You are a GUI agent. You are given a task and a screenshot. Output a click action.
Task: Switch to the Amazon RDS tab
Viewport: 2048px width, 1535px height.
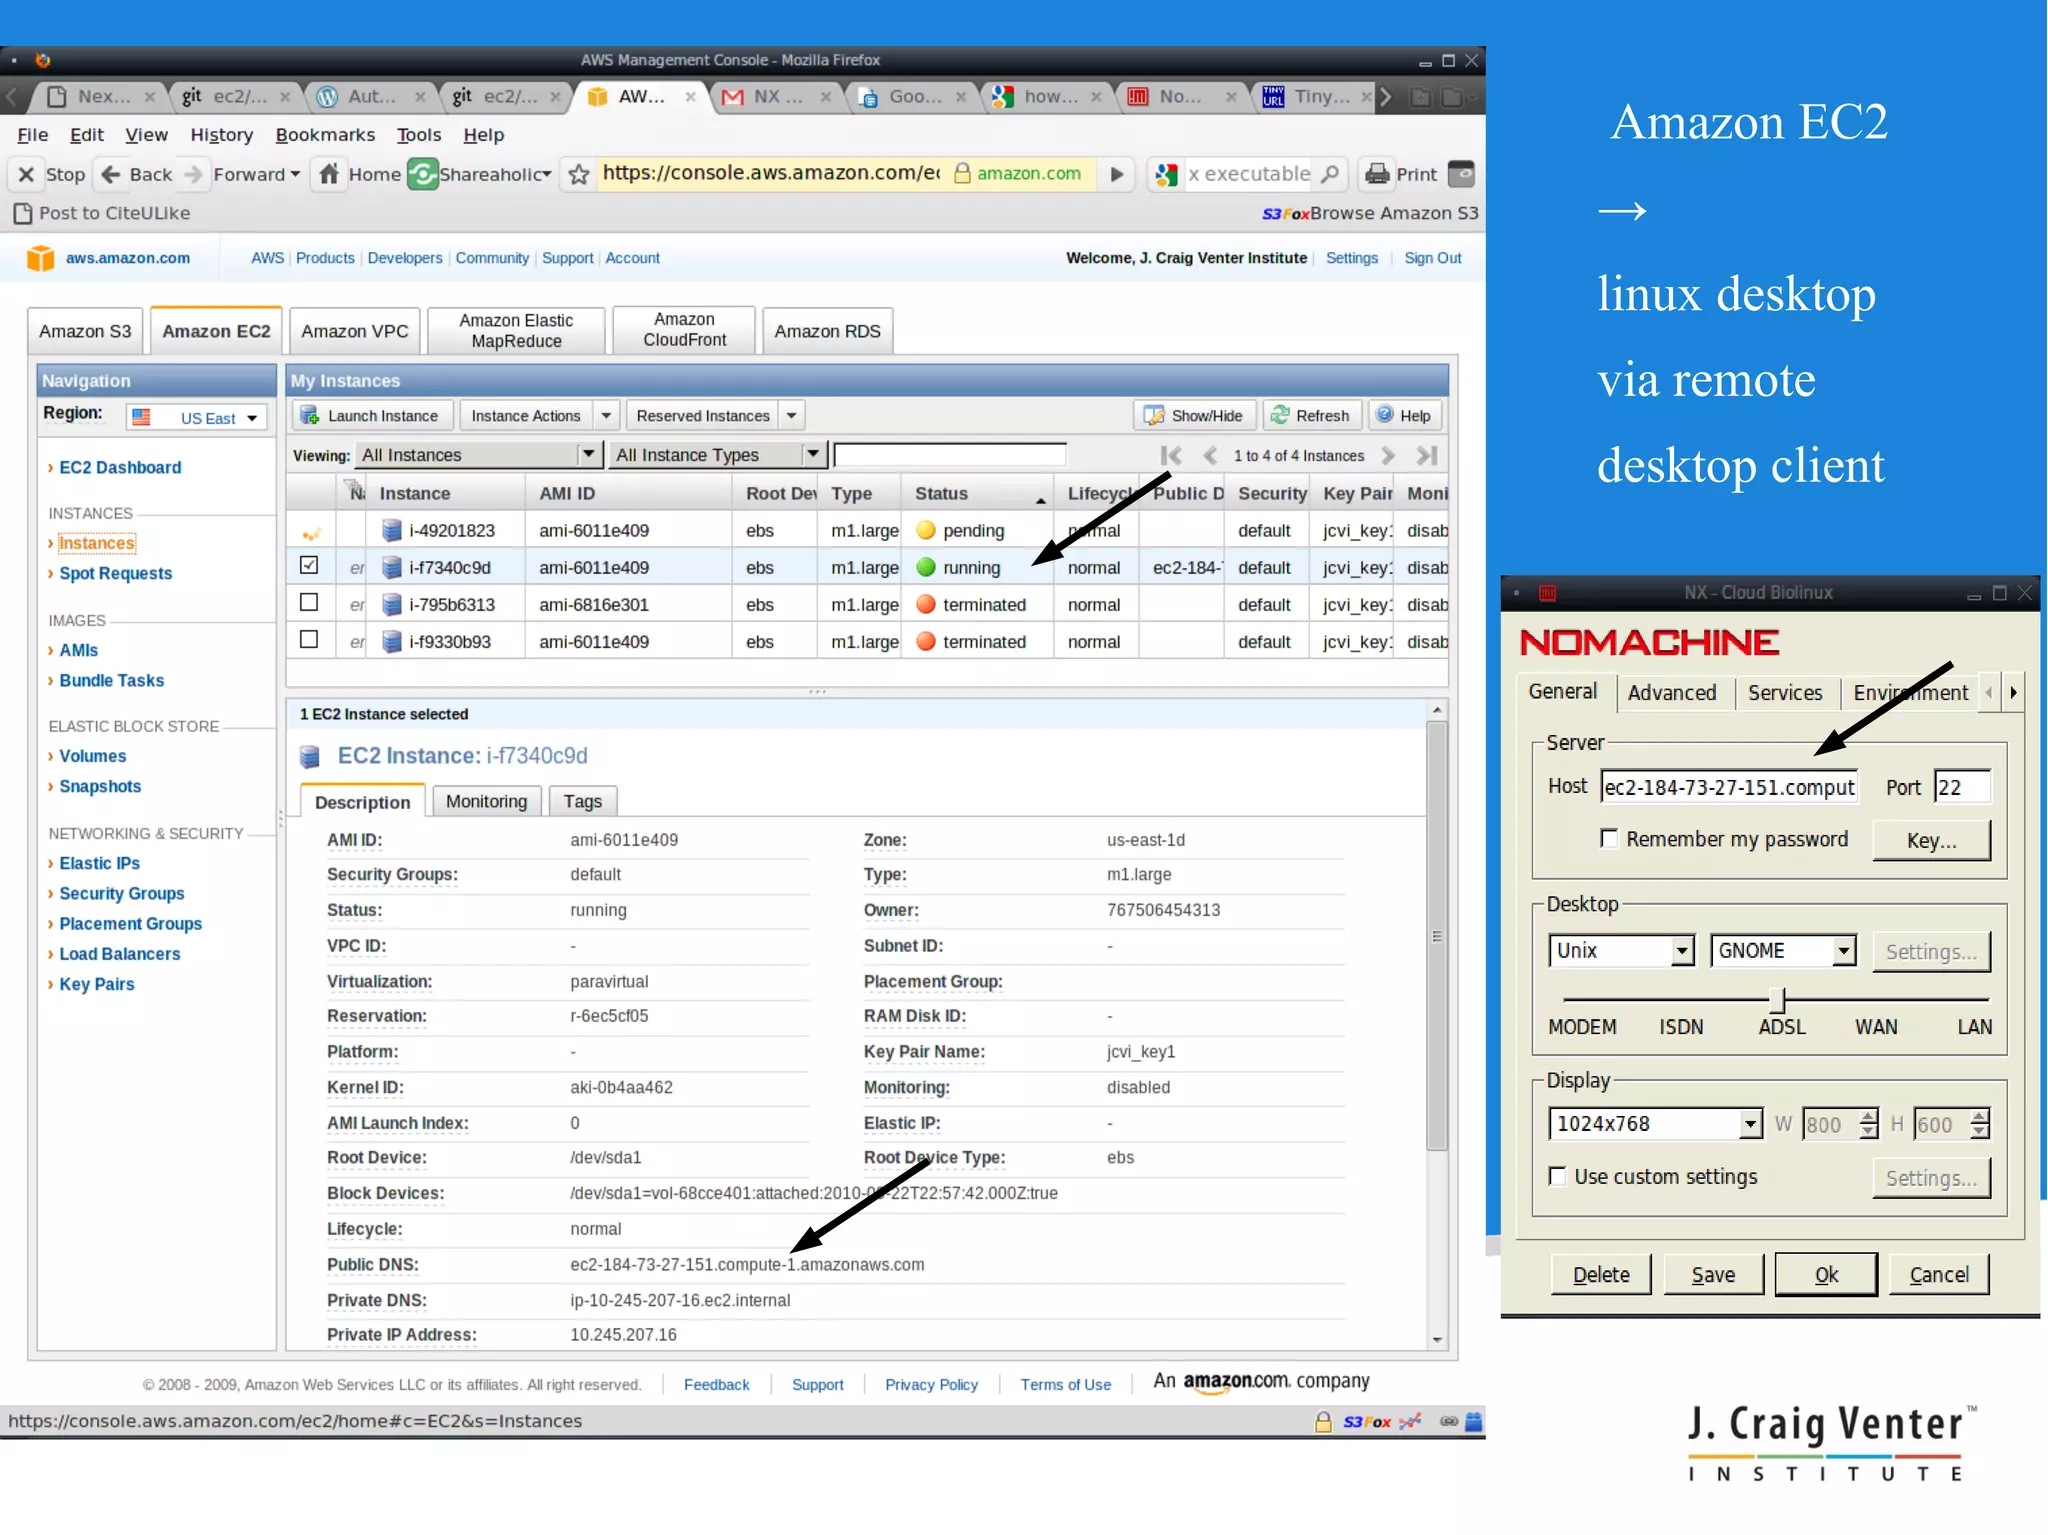(827, 331)
